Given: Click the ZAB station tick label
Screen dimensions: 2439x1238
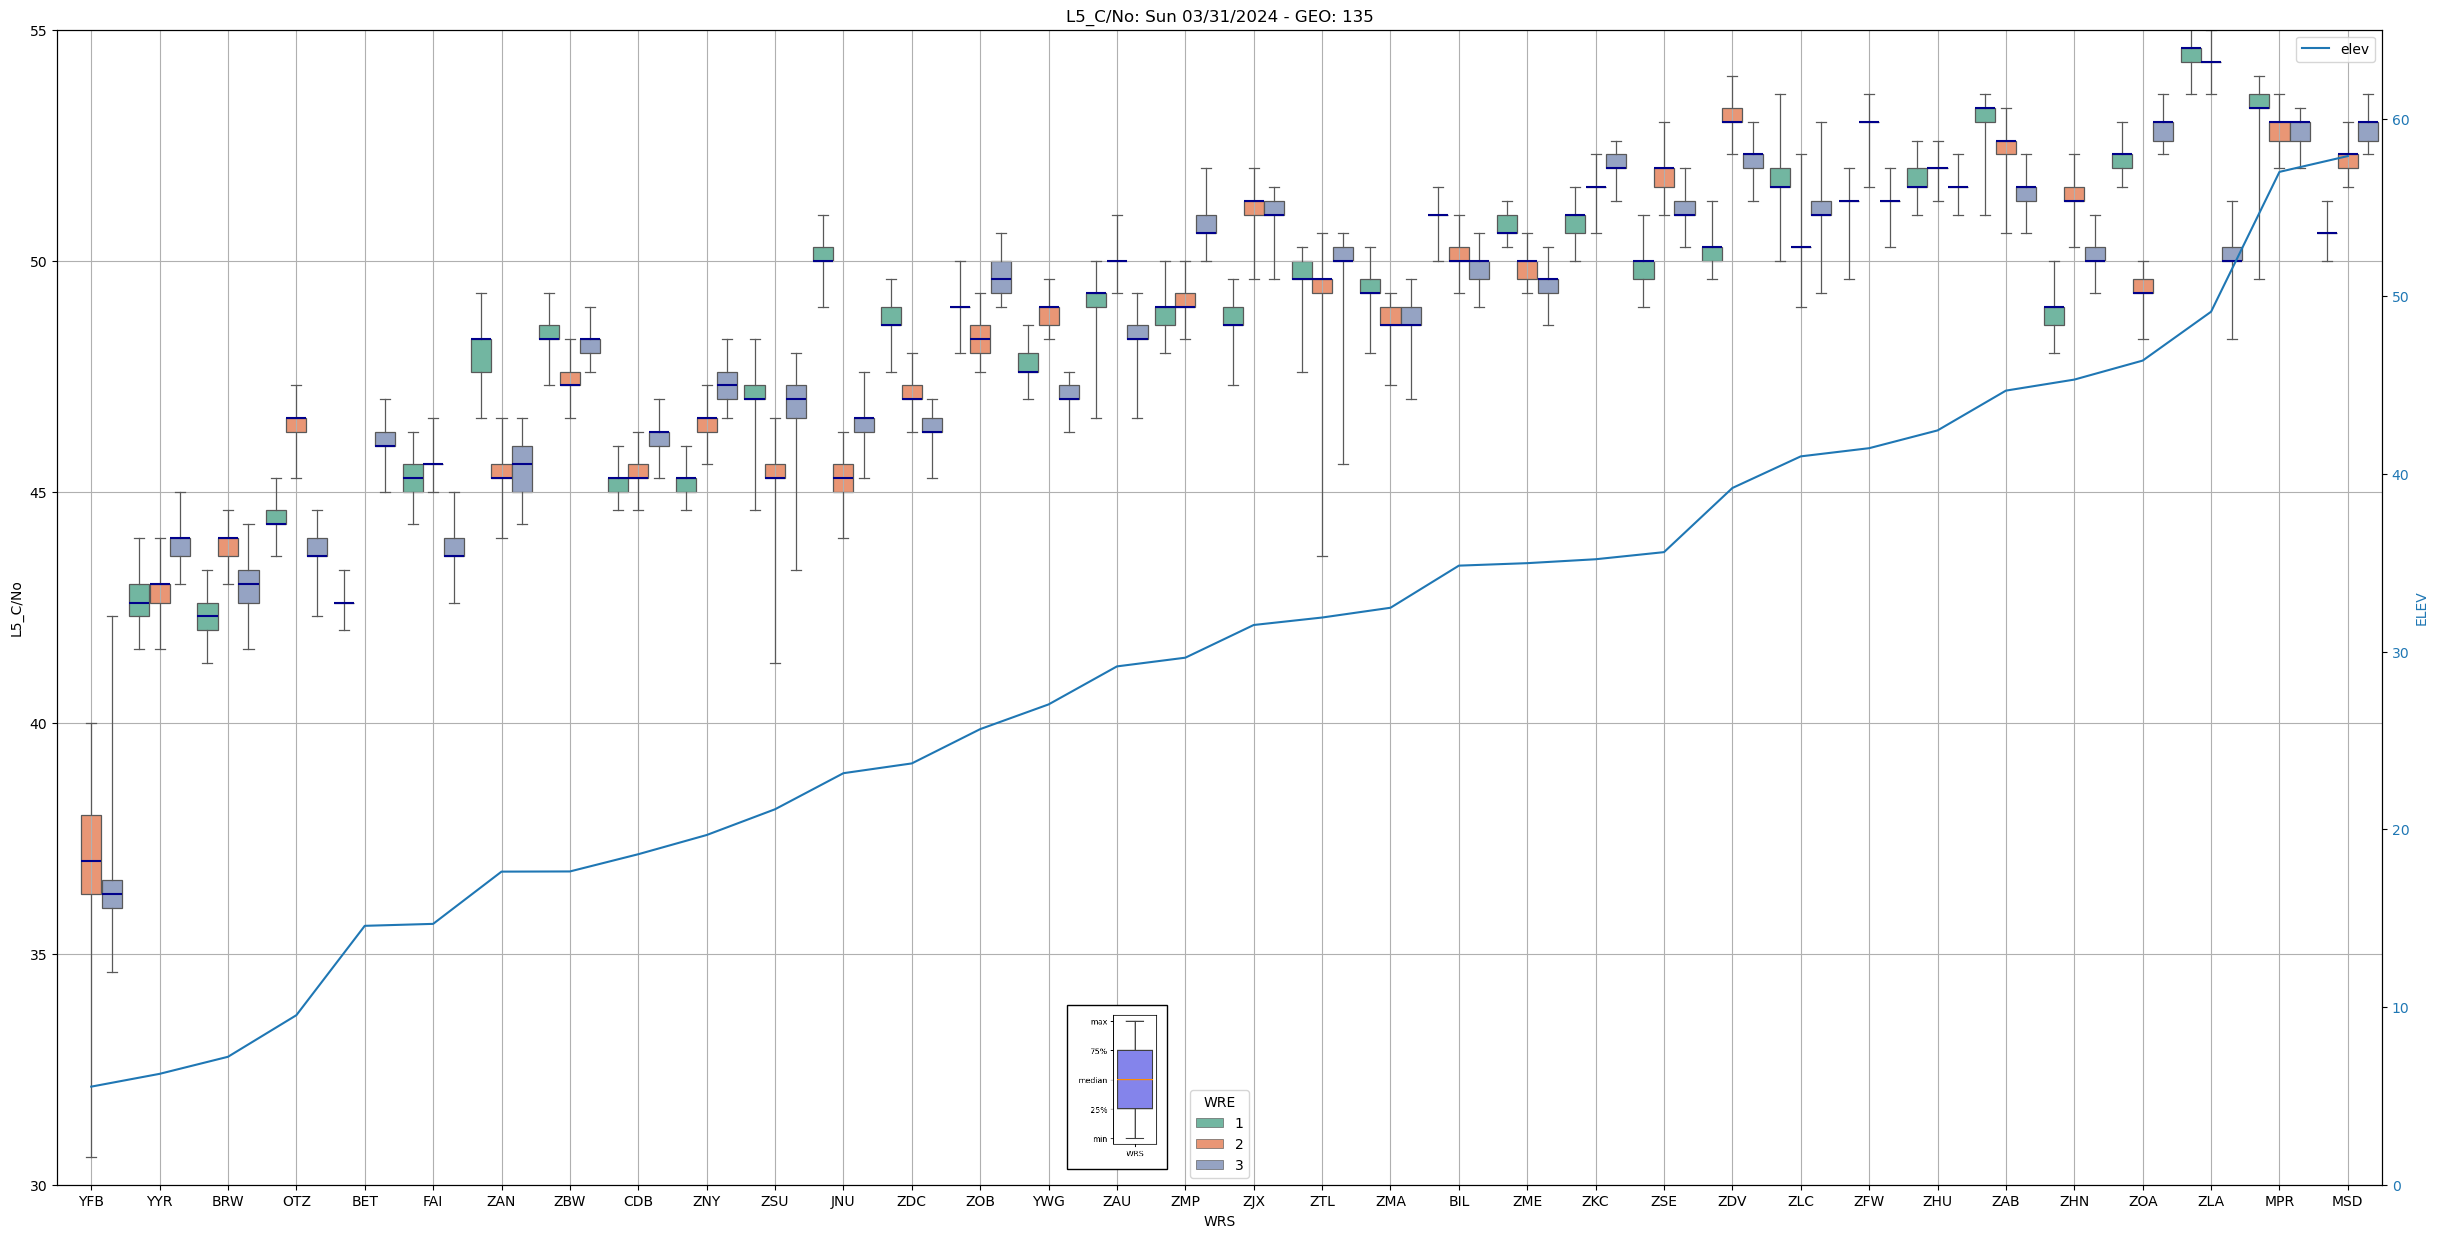Looking at the screenshot, I should click(x=2006, y=1201).
